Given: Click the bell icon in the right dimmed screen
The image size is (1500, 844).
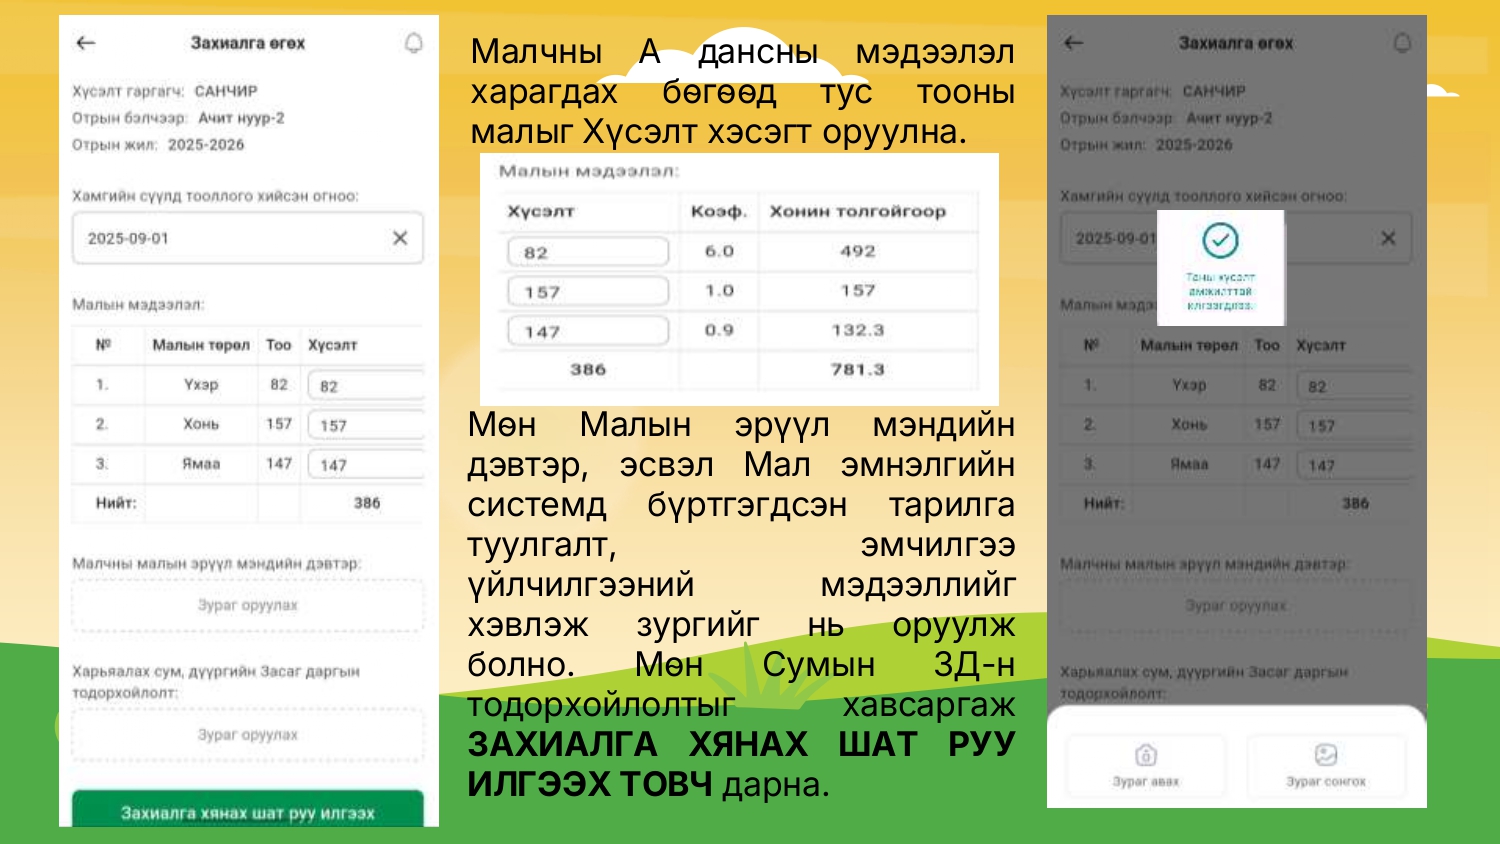Looking at the screenshot, I should pos(1402,43).
